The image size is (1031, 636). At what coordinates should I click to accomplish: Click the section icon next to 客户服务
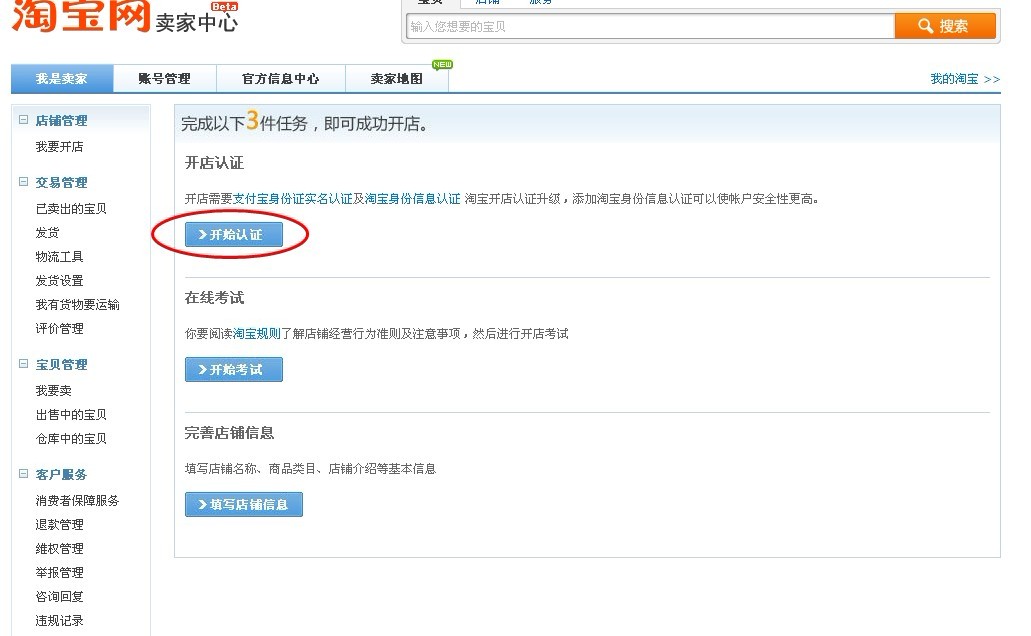pos(22,474)
